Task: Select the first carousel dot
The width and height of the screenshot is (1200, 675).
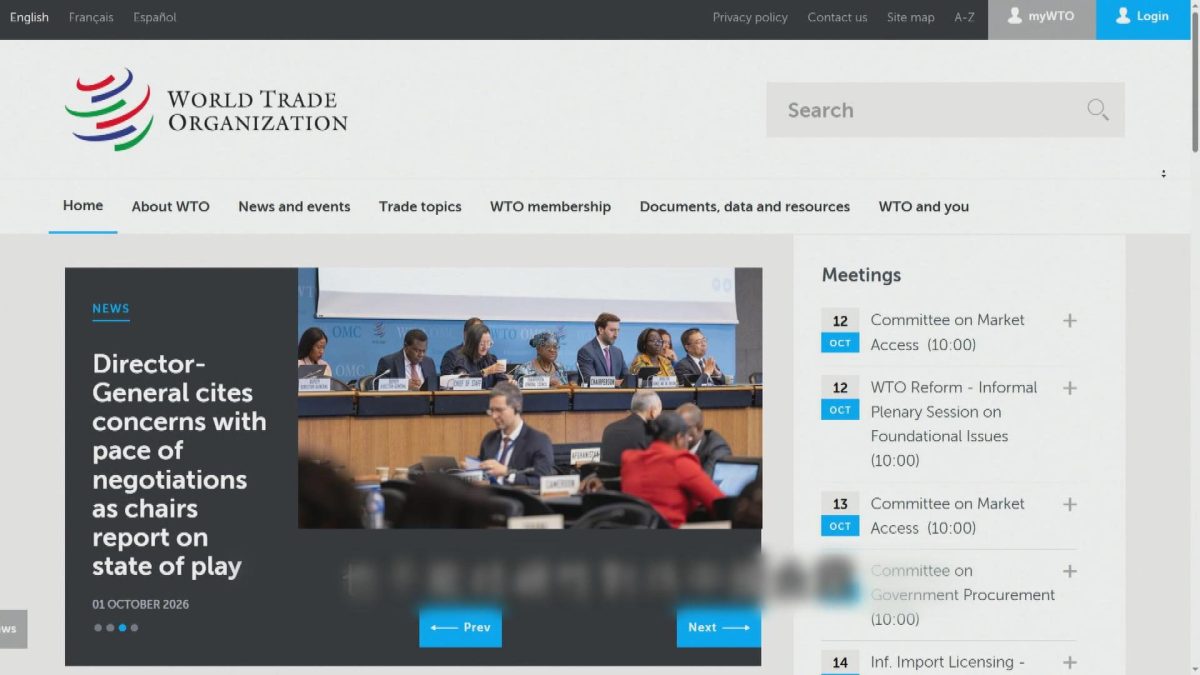Action: 98,628
